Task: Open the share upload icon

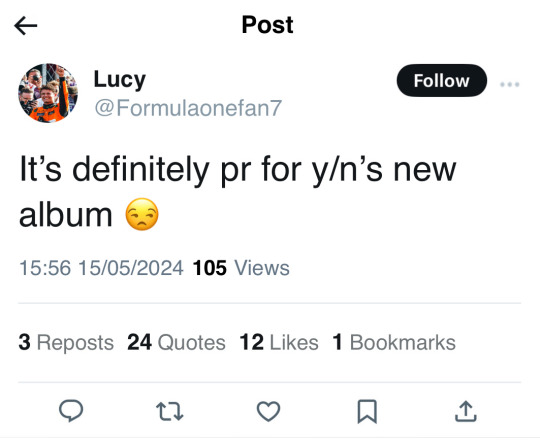Action: coord(466,411)
